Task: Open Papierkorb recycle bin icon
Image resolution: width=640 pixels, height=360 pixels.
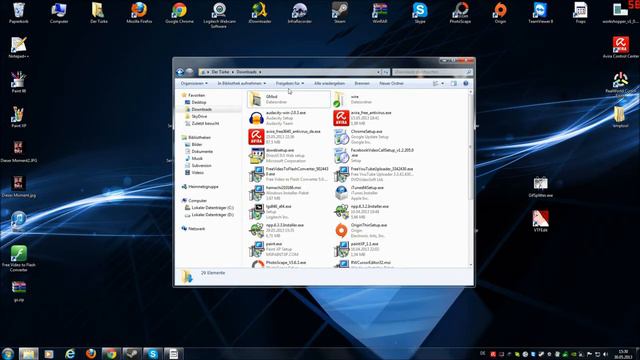Action: [x=18, y=13]
